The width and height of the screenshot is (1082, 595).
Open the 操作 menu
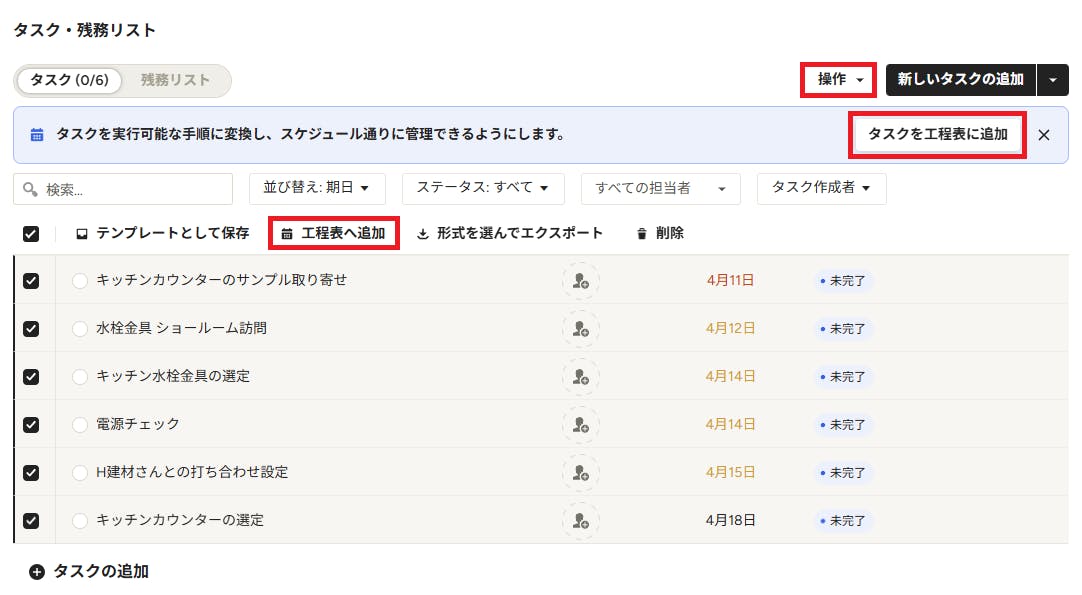[838, 79]
